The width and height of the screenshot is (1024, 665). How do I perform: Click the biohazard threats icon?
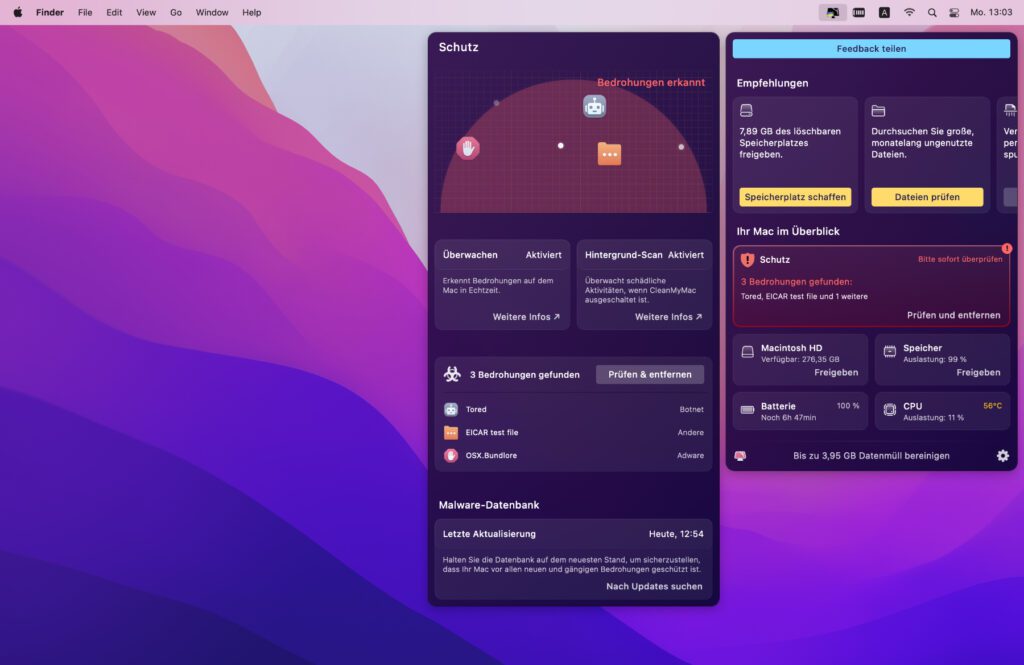452,374
